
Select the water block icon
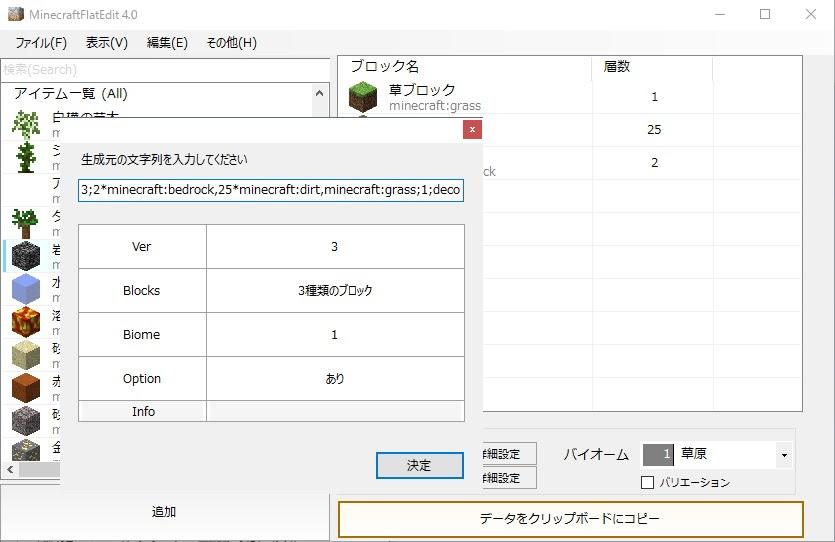[x=26, y=289]
